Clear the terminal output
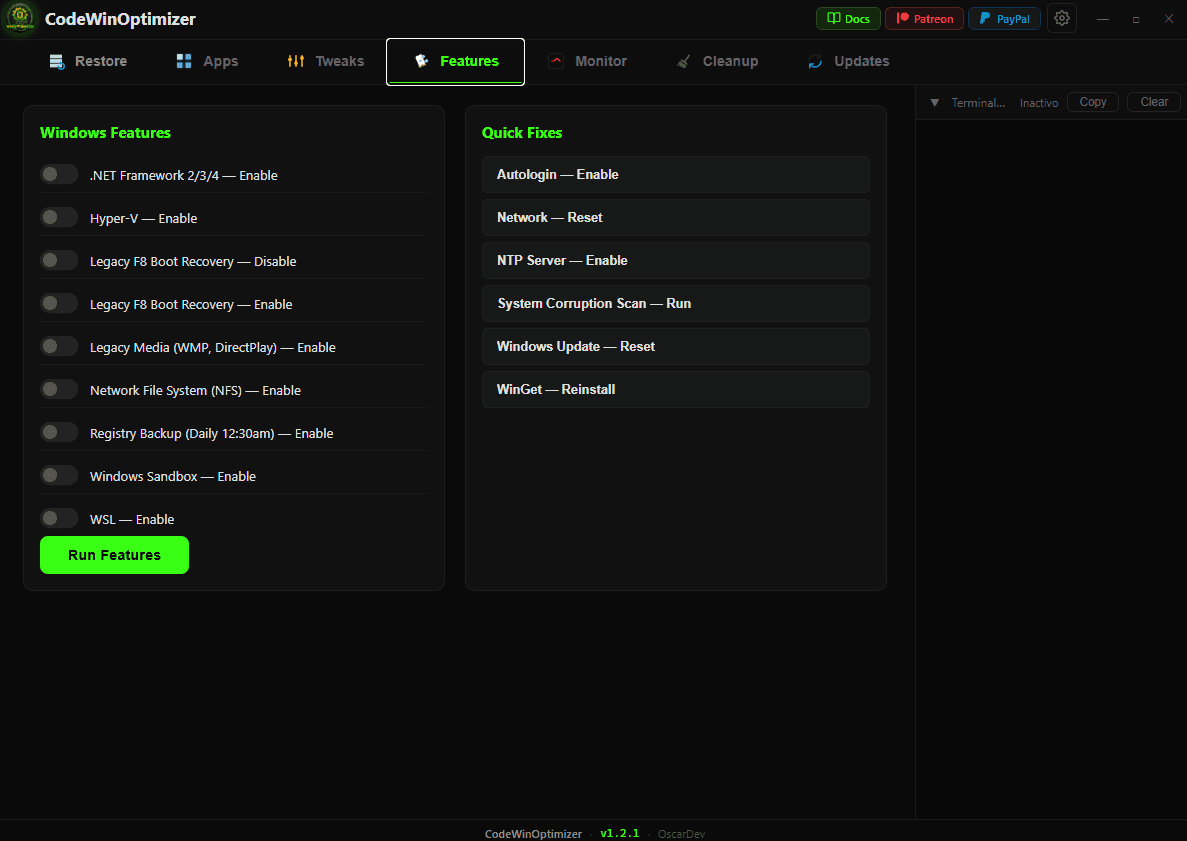 click(x=1154, y=102)
